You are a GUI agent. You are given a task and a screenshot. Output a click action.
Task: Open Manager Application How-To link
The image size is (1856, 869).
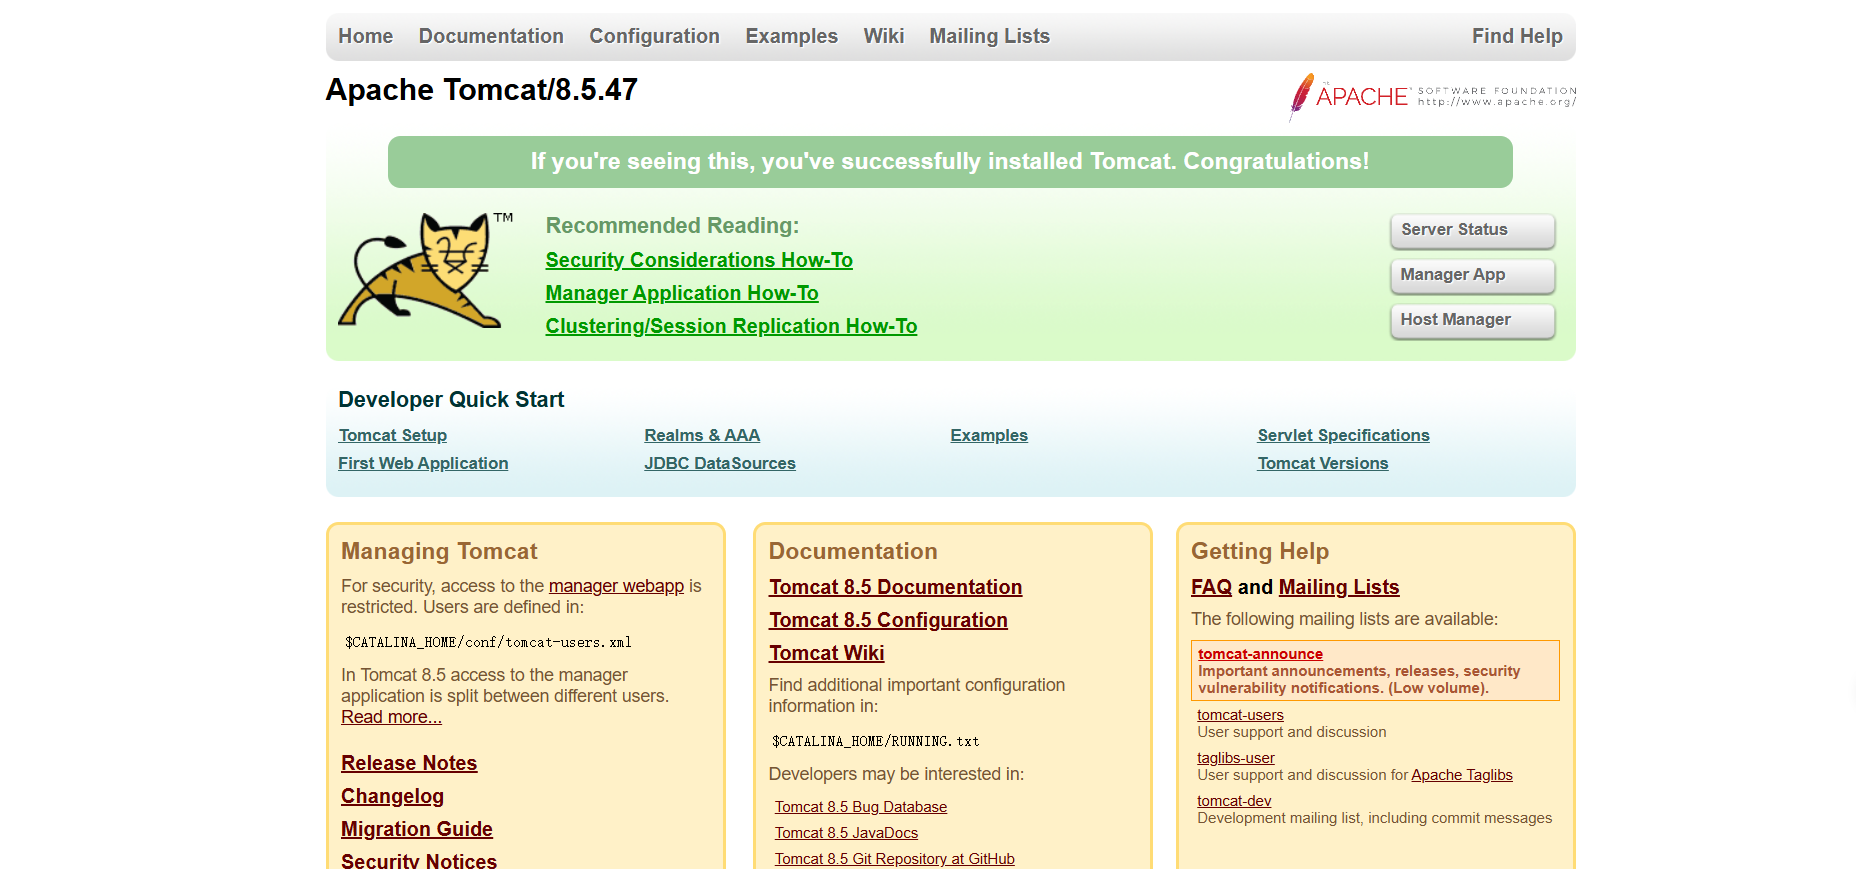tap(682, 293)
